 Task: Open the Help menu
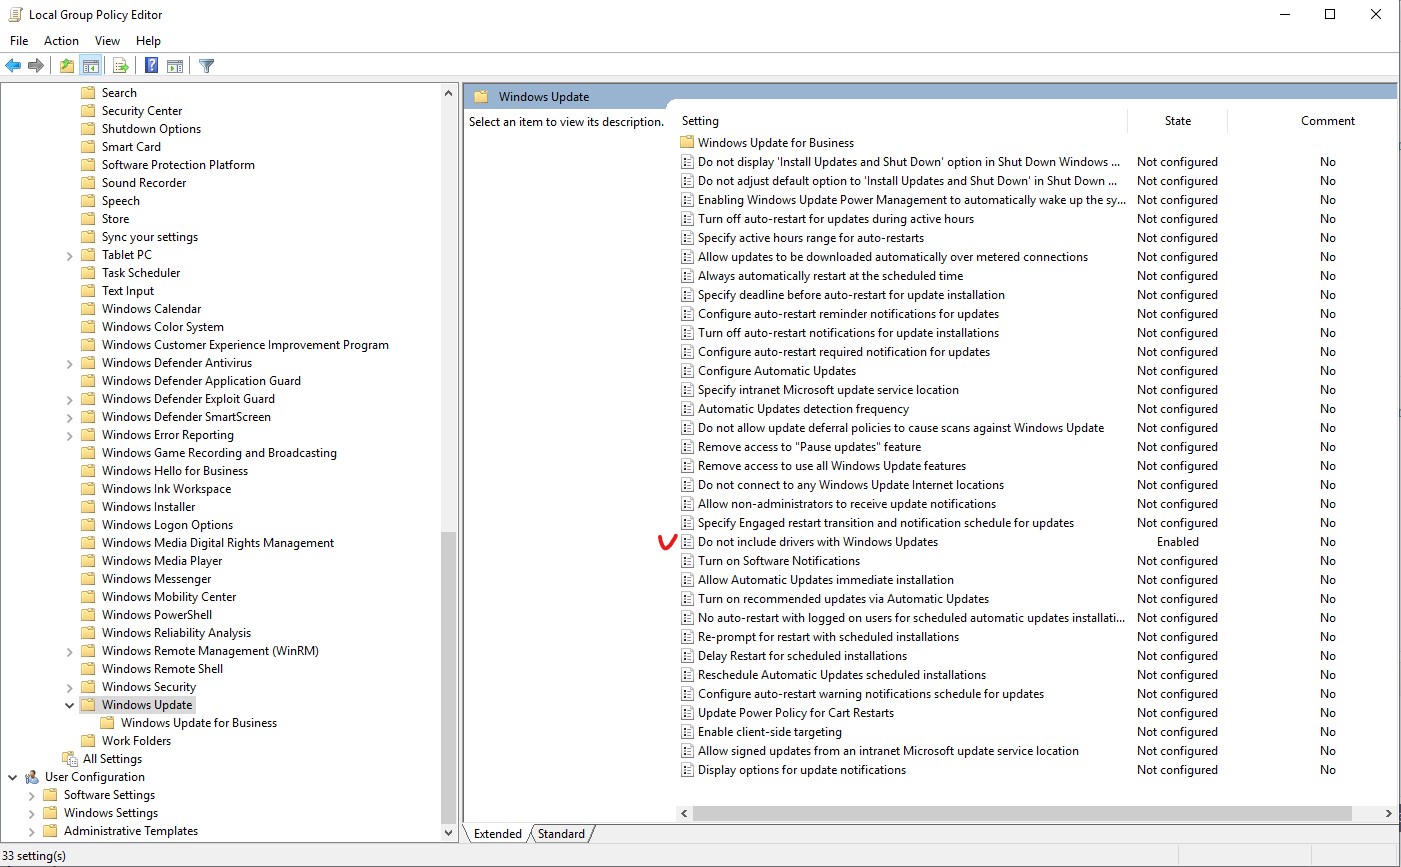[148, 41]
